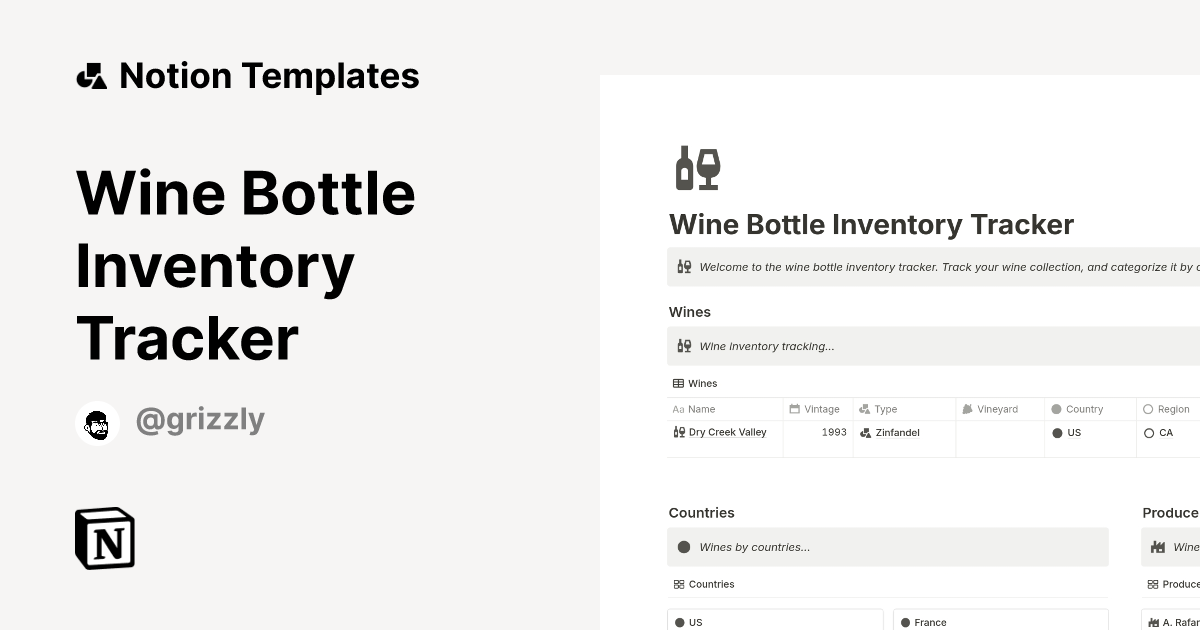This screenshot has width=1200, height=630.
Task: Click the Notion cube logo below the avatar
Action: pyautogui.click(x=105, y=538)
